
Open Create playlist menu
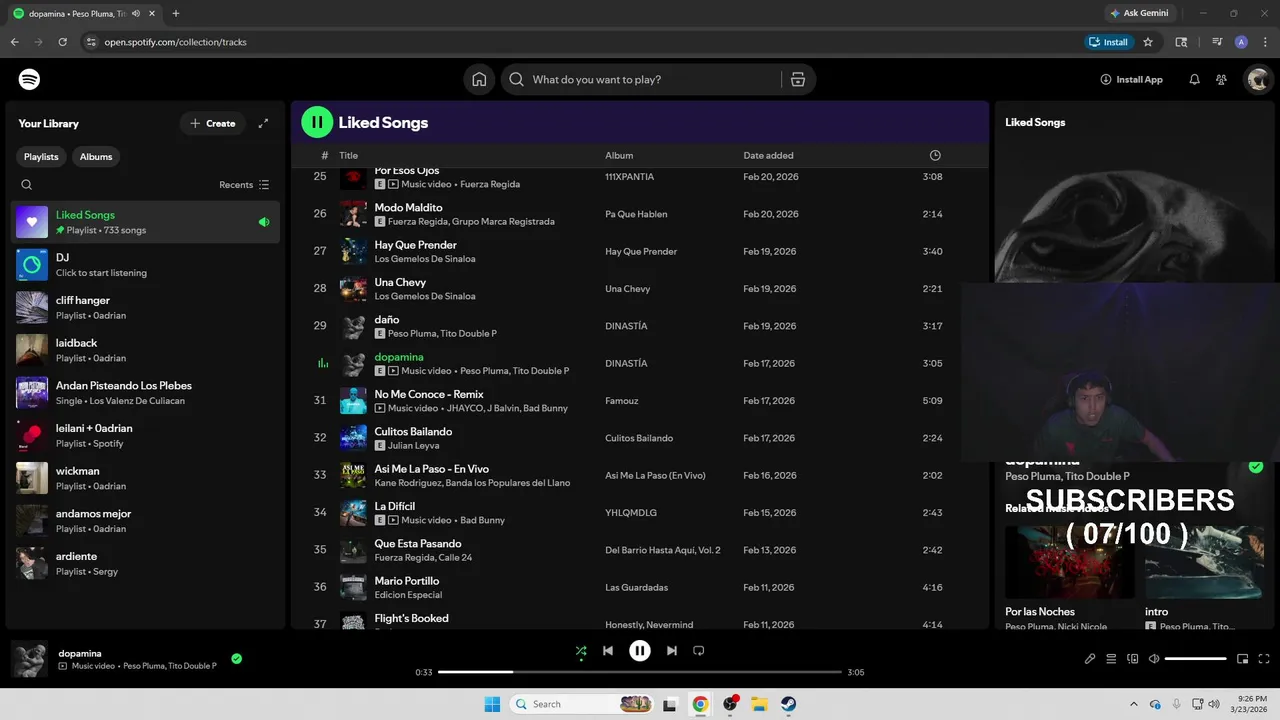click(x=213, y=123)
